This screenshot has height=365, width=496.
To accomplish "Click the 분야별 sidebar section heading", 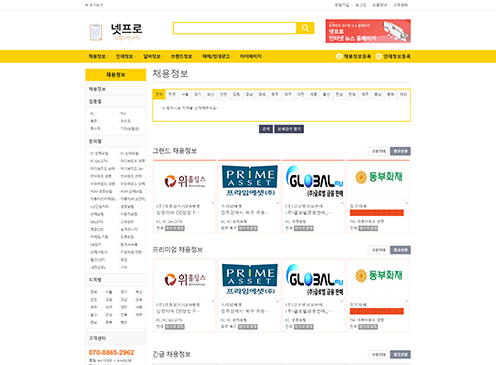I will point(116,141).
